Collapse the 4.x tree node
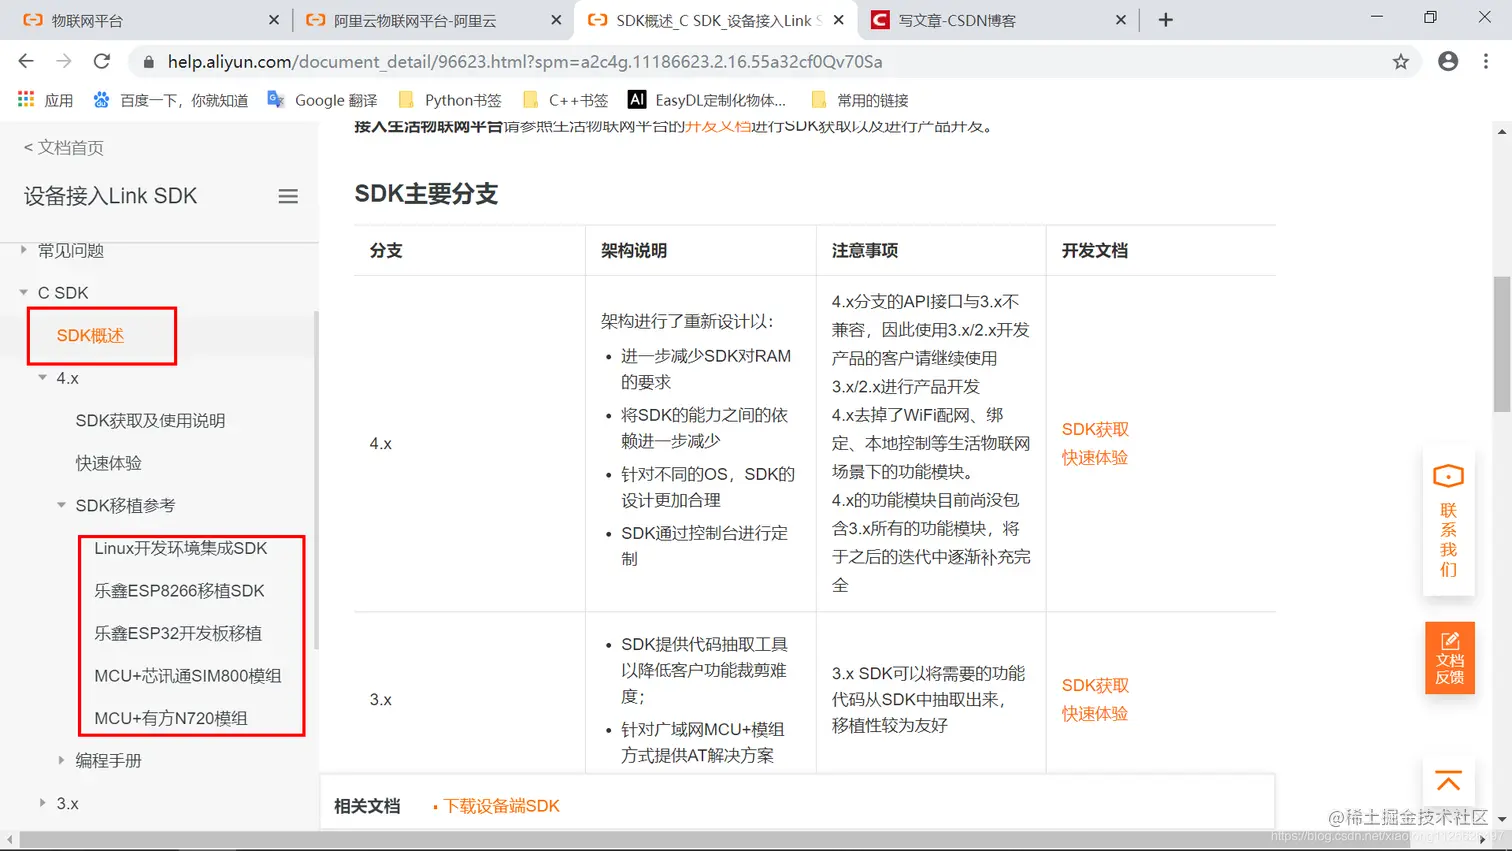This screenshot has width=1512, height=851. 42,377
